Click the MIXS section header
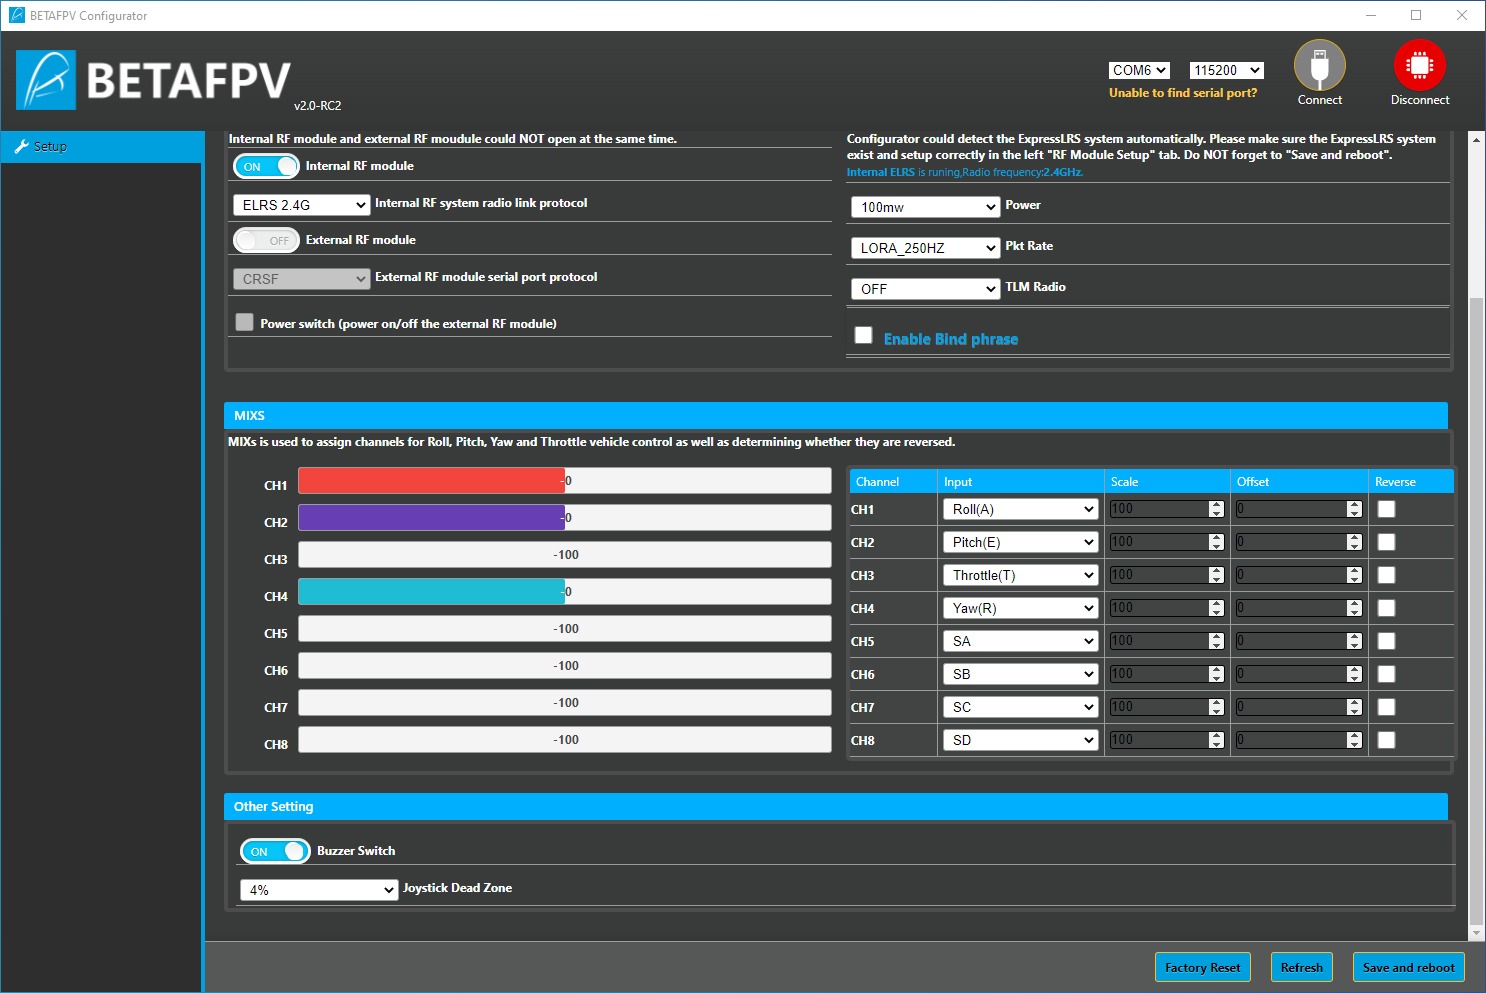This screenshot has width=1486, height=993. pos(835,415)
